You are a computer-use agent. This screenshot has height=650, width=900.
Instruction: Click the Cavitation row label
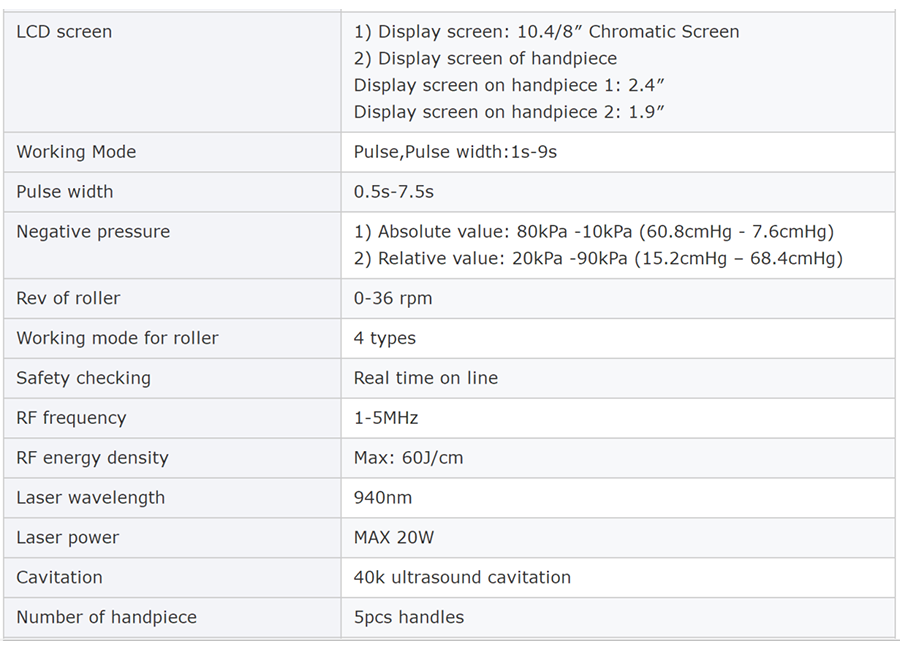point(59,578)
